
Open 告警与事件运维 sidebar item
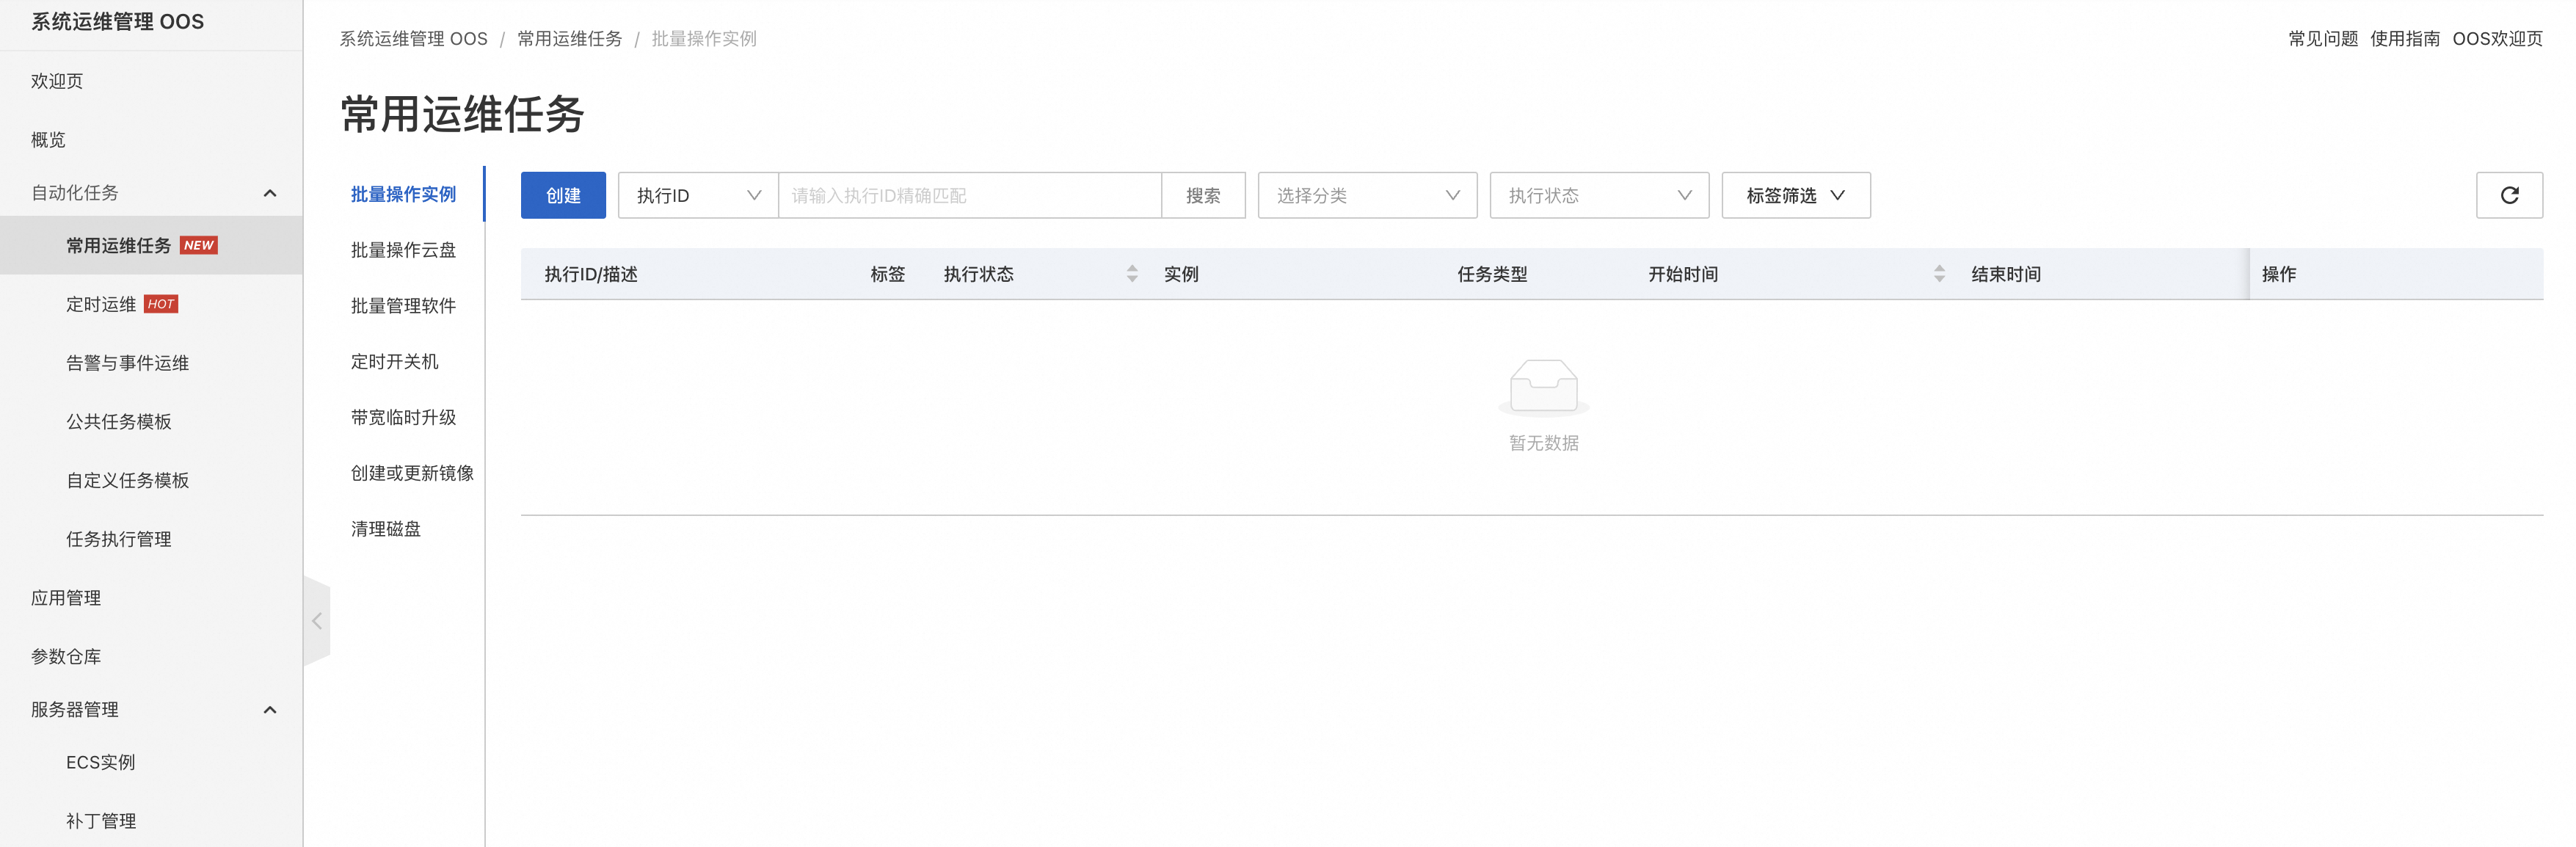(151, 363)
